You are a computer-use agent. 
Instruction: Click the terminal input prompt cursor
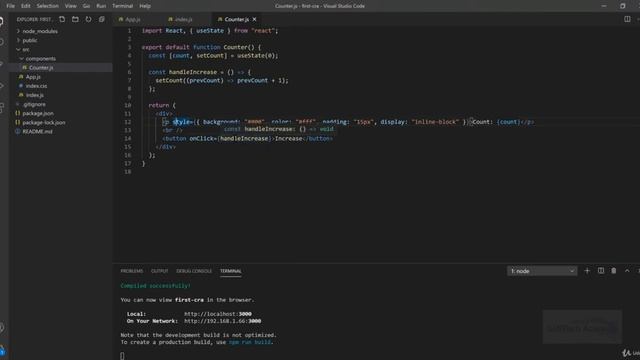(122, 356)
